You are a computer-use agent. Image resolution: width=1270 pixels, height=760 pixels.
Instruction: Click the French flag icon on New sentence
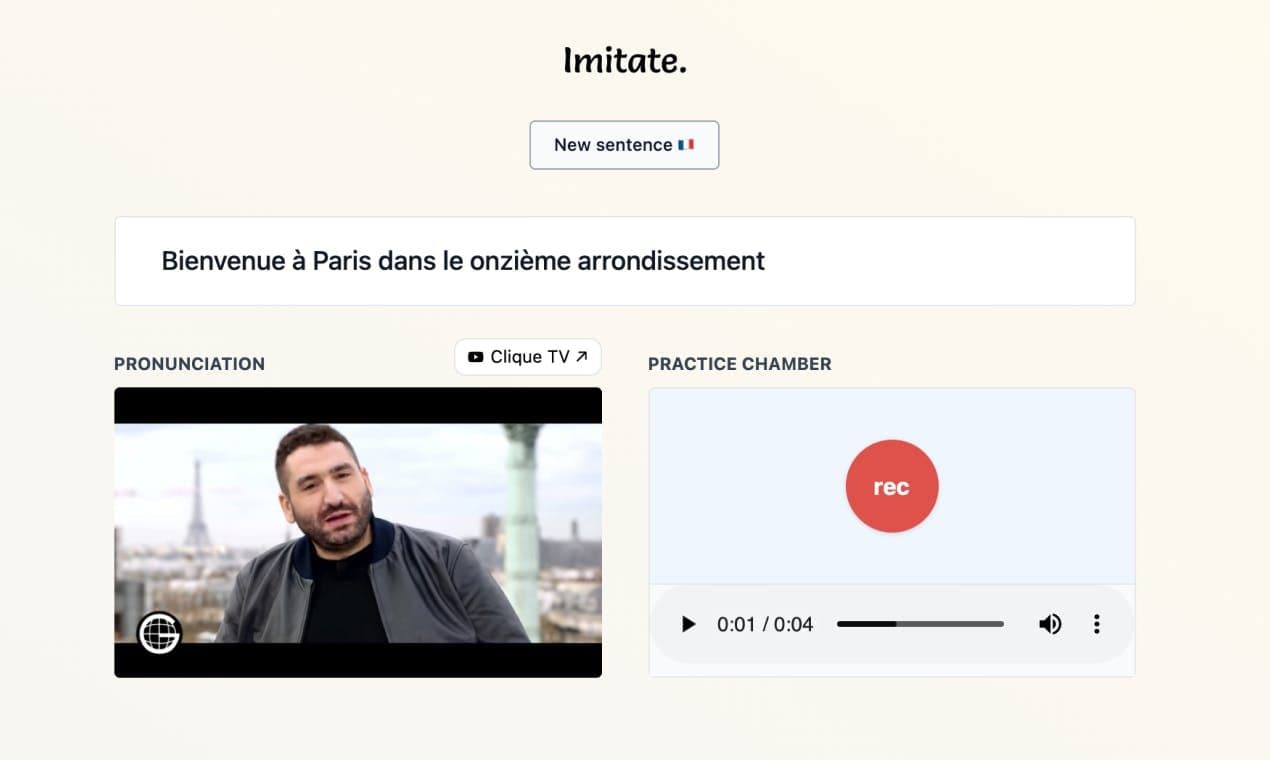(x=686, y=145)
